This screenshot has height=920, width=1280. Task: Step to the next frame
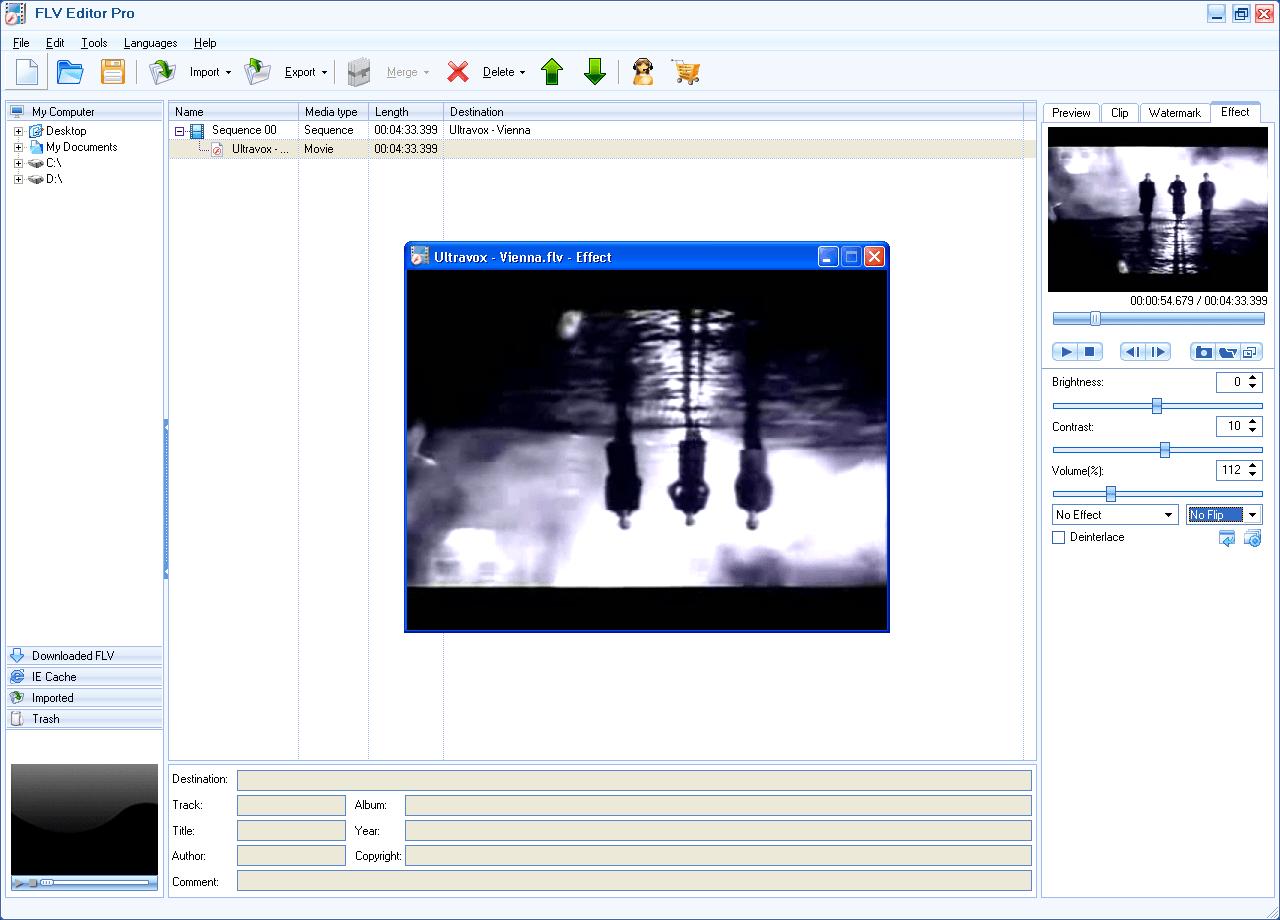(x=1157, y=352)
